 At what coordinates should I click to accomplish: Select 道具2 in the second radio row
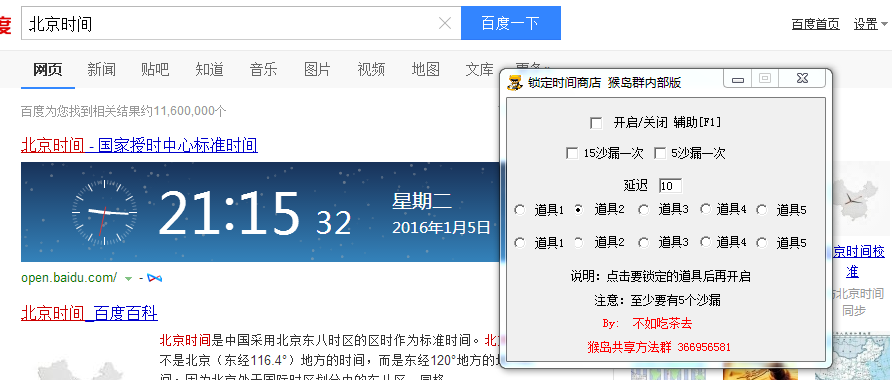coord(579,243)
